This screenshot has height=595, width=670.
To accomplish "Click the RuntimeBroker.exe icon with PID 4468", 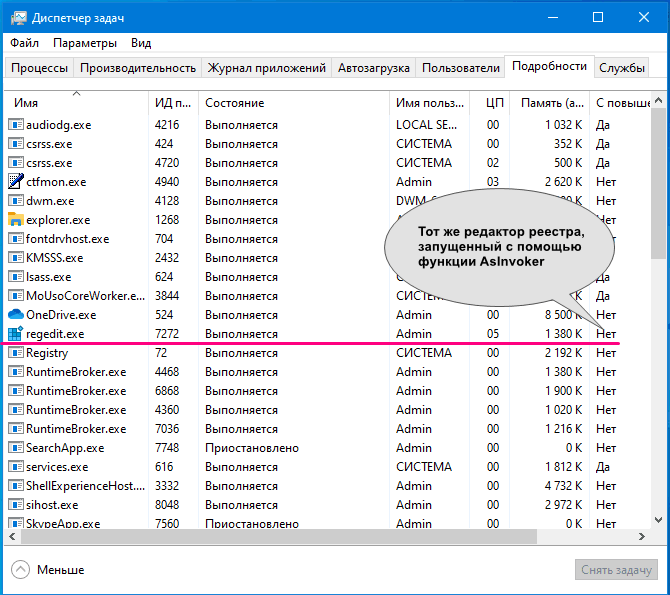I will coord(16,372).
